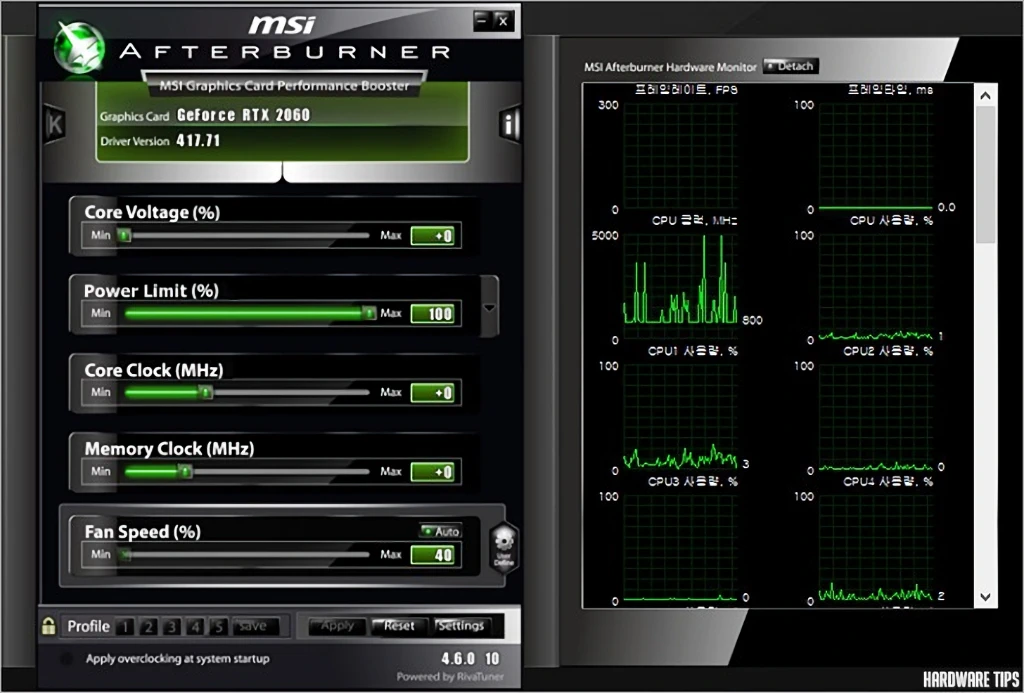The width and height of the screenshot is (1024, 693).
Task: Click the Memory Clock (MHz) label
Action: click(169, 449)
